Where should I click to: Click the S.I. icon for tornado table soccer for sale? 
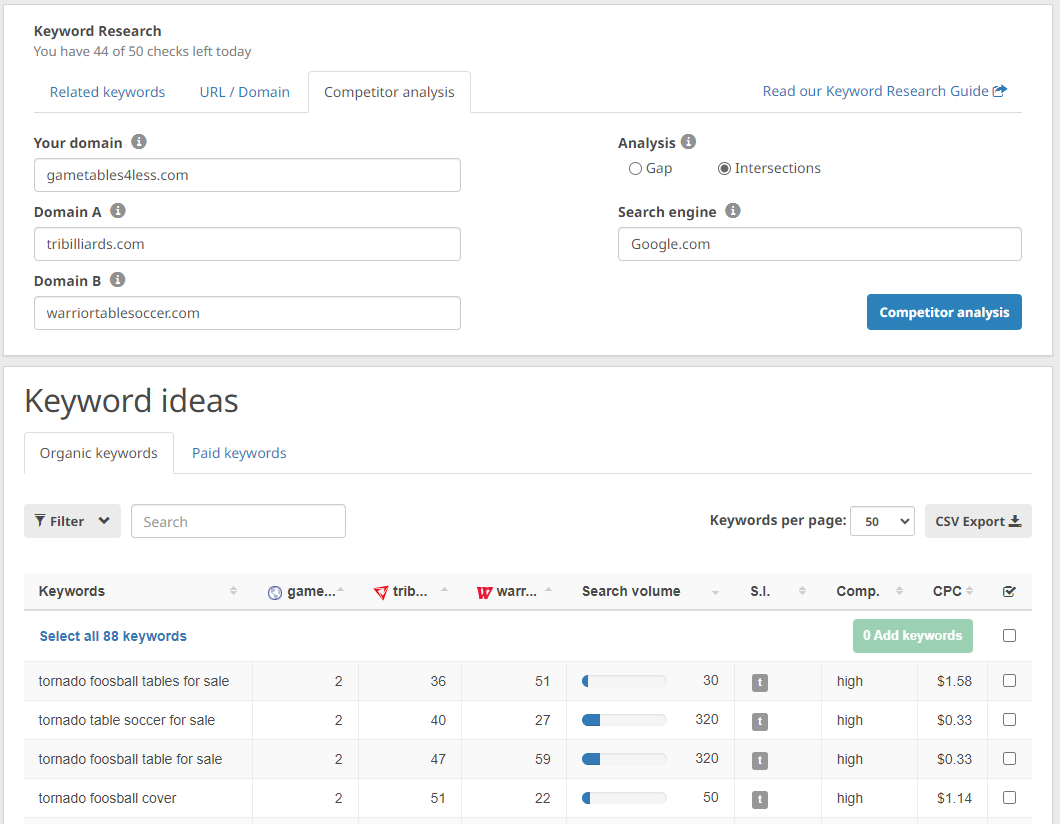760,721
